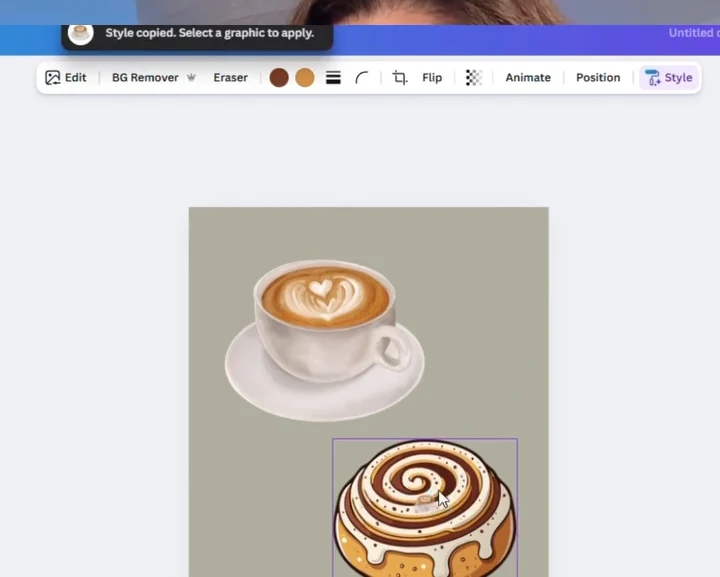Click the Style copied notification thumbnail
The width and height of the screenshot is (720, 577).
[x=81, y=34]
